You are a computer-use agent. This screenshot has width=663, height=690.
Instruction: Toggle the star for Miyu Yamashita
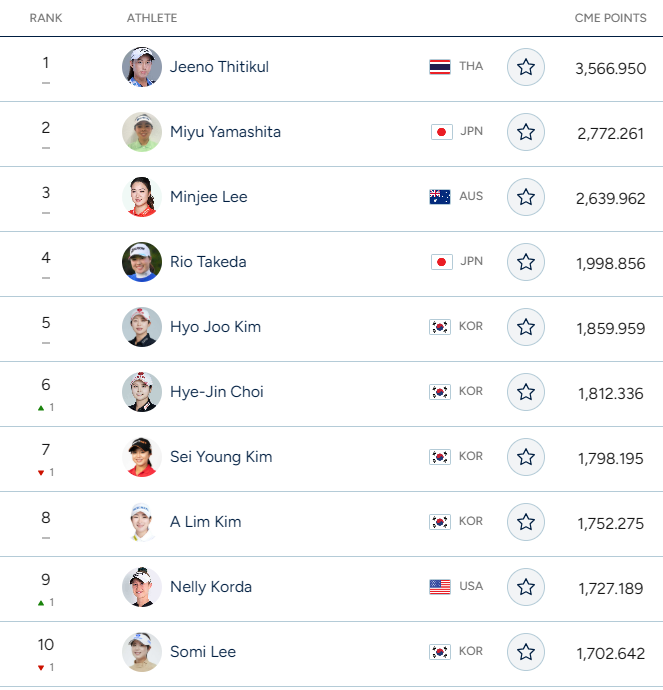click(526, 133)
